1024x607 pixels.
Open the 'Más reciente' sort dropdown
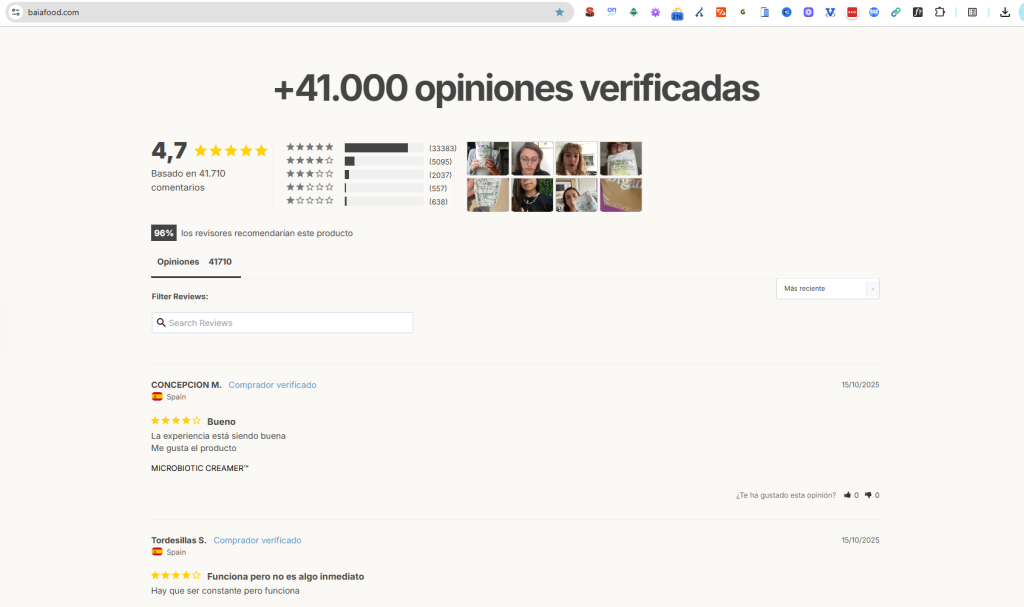point(822,288)
